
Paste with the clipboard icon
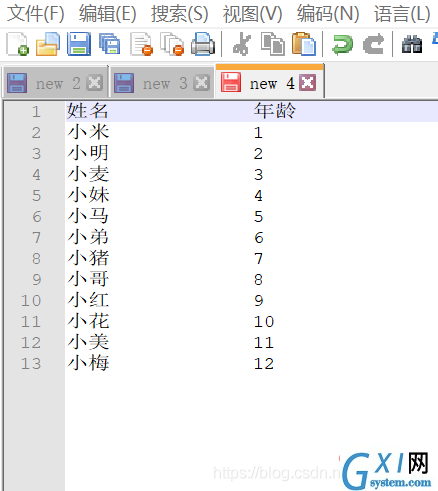click(304, 44)
